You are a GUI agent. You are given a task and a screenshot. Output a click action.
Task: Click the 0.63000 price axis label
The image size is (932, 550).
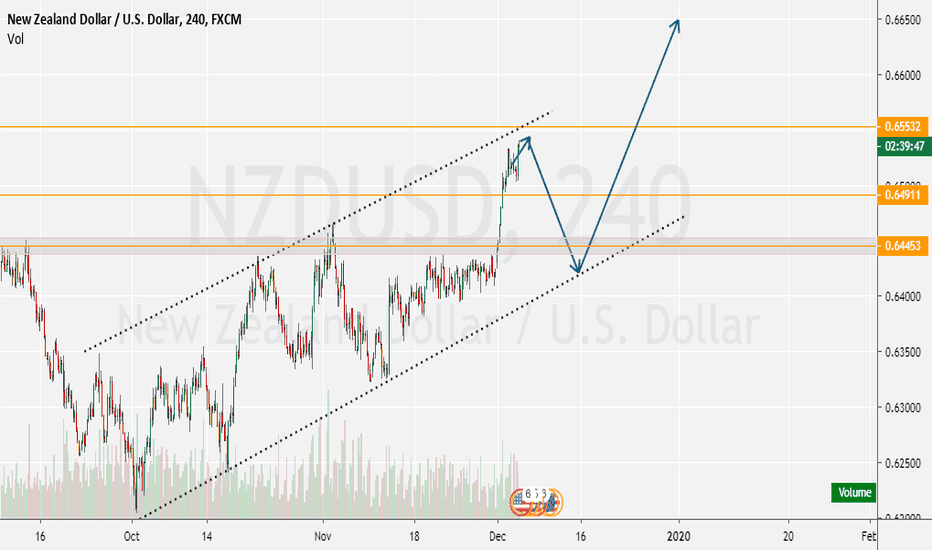[x=901, y=408]
